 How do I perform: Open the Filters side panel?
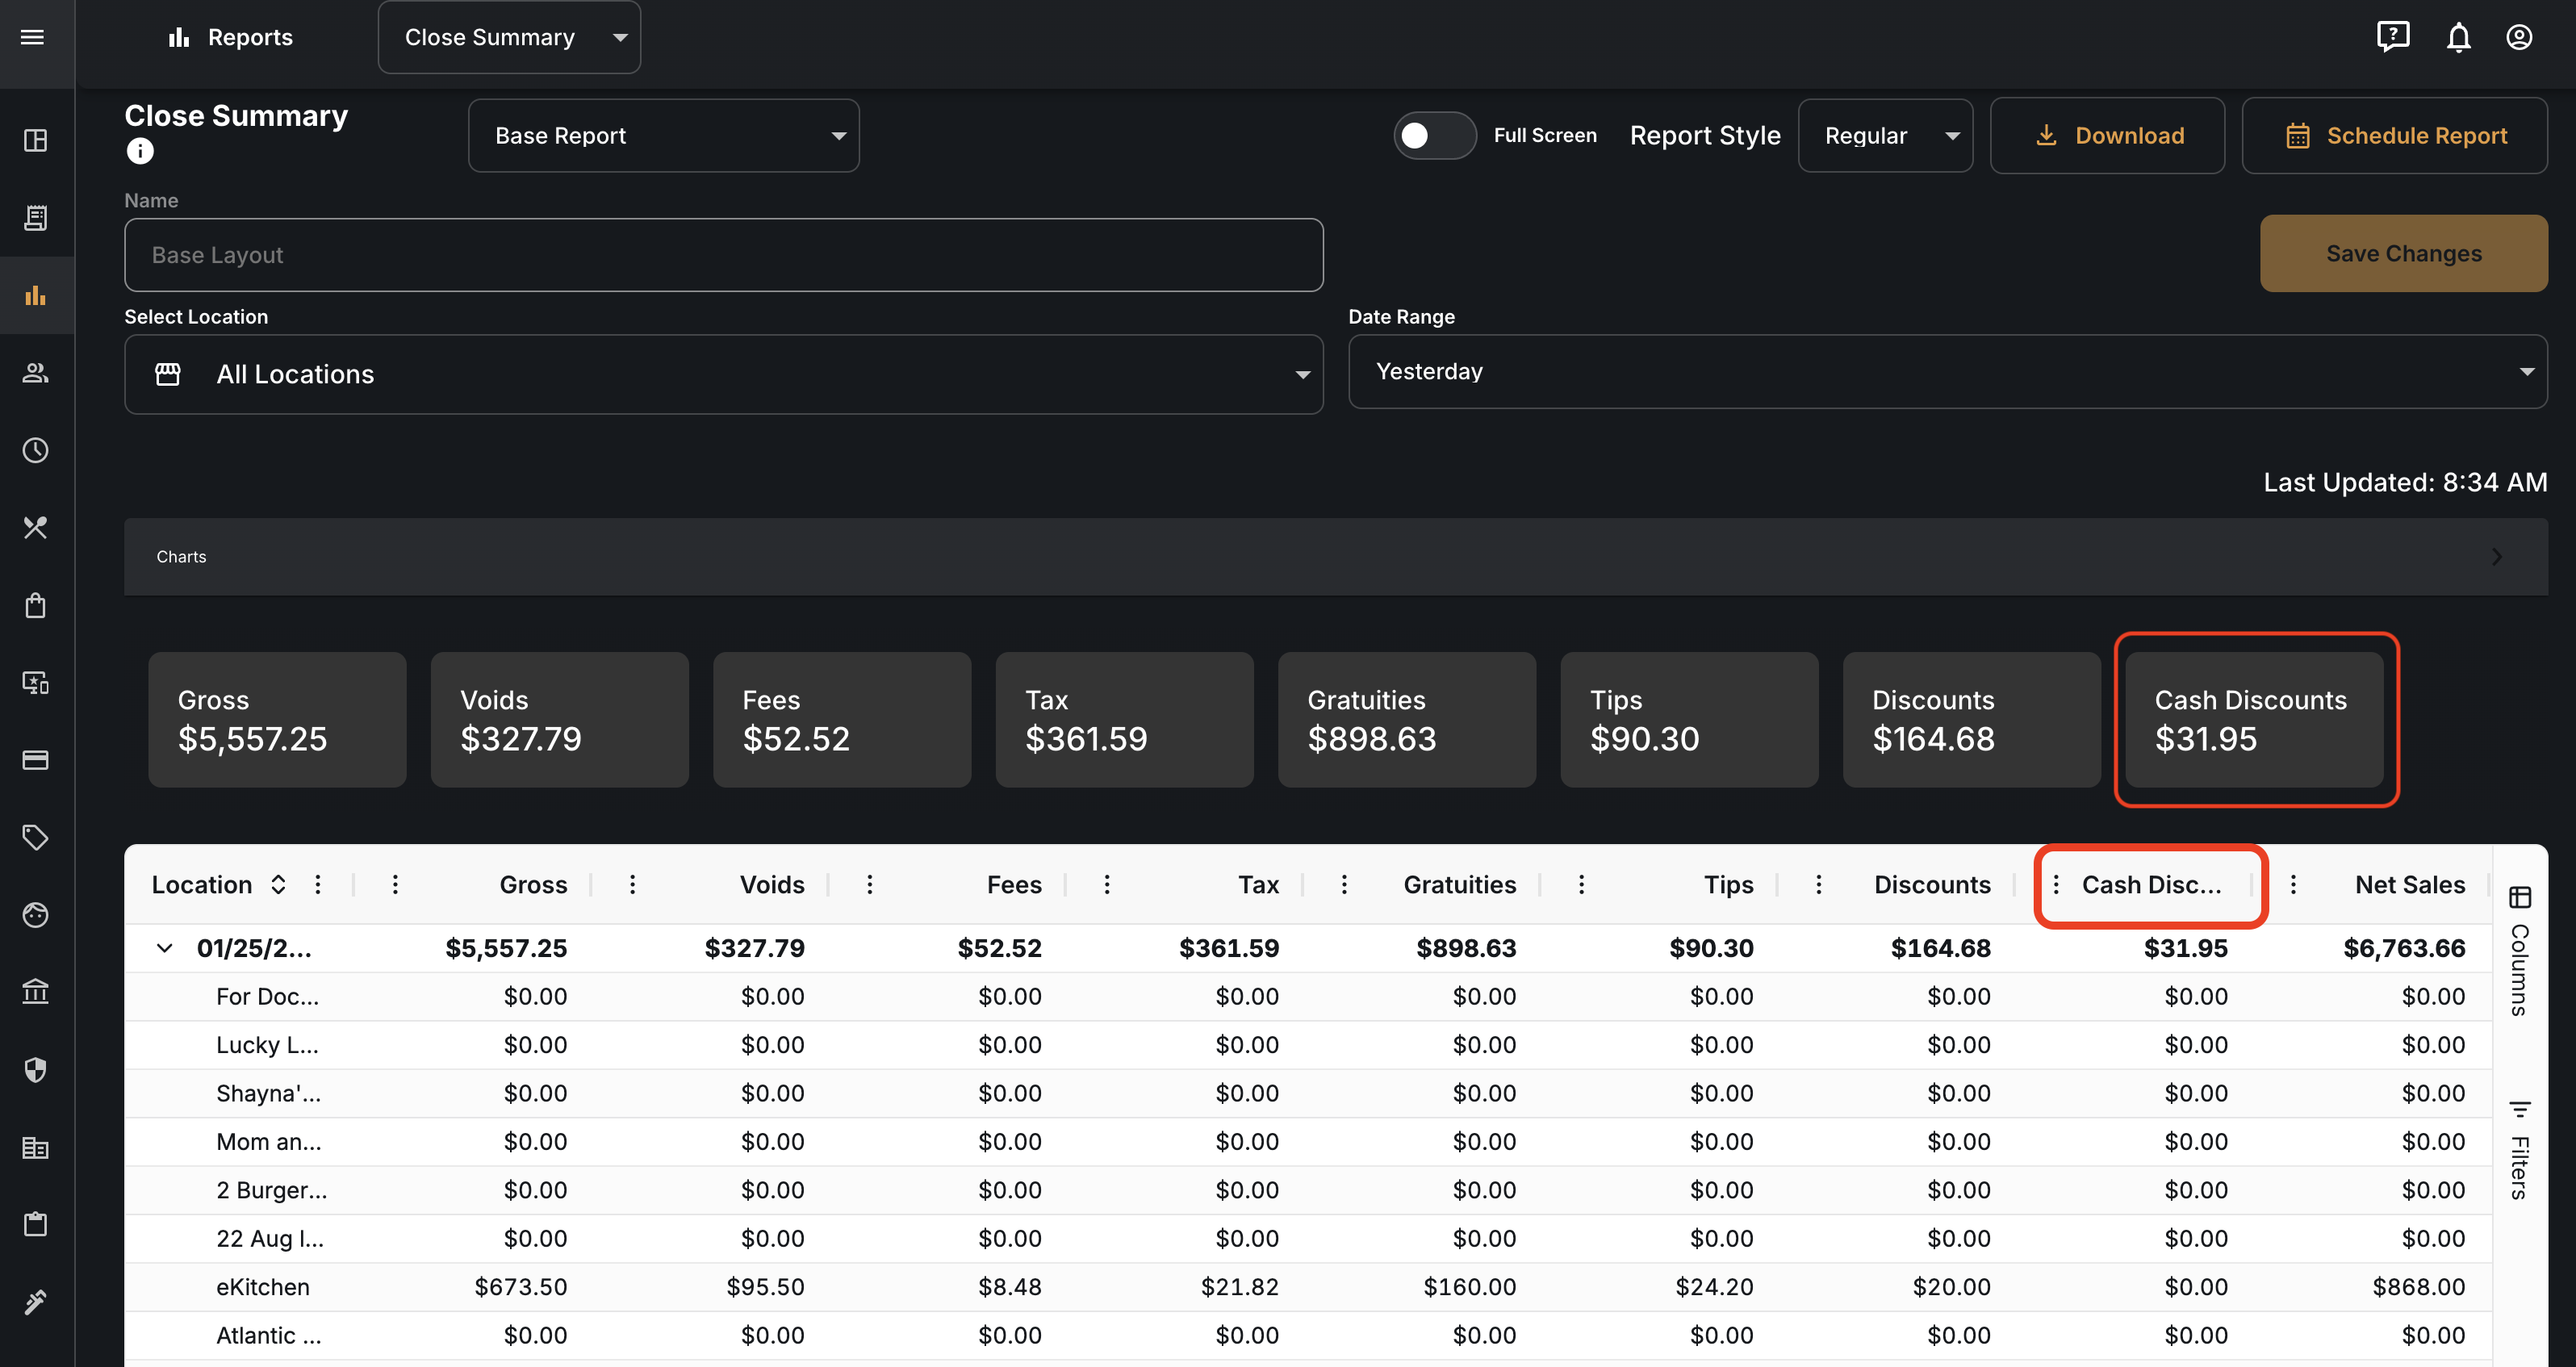point(2519,1149)
